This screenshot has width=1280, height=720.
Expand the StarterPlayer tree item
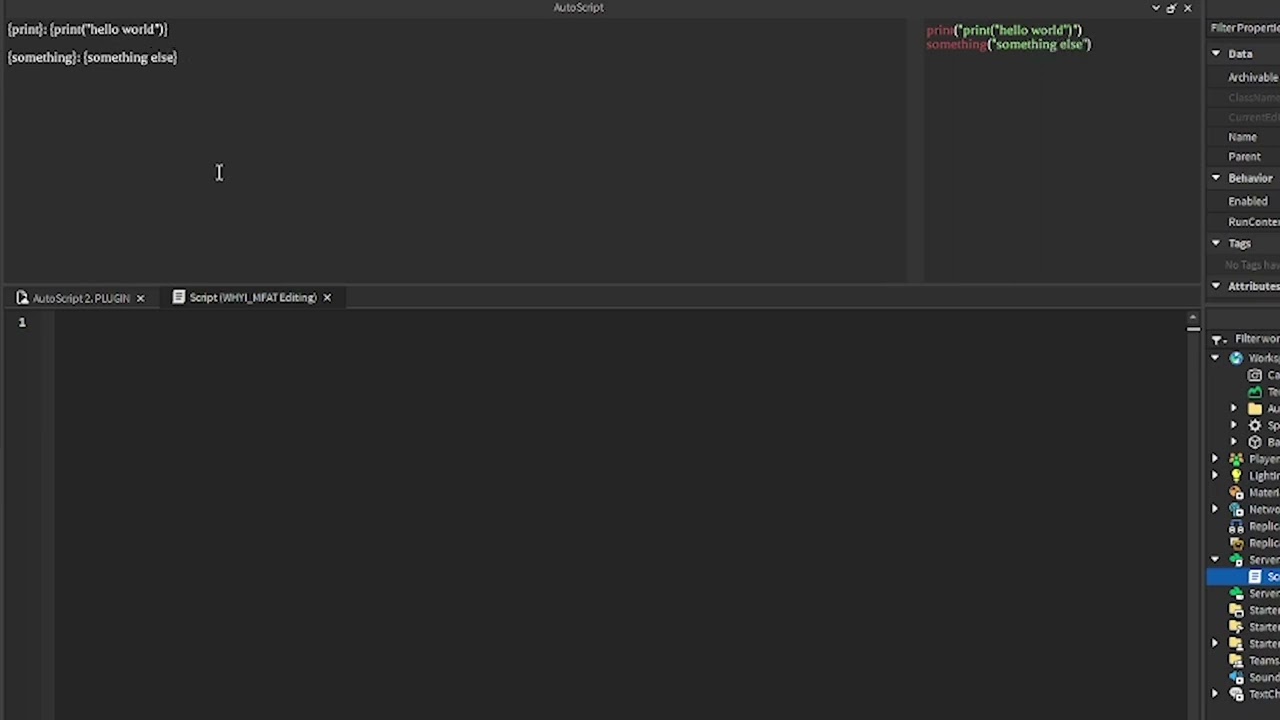[x=1216, y=643]
